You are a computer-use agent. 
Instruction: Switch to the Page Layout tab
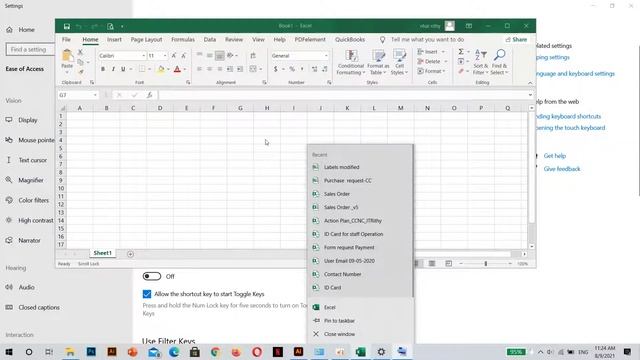coord(146,40)
